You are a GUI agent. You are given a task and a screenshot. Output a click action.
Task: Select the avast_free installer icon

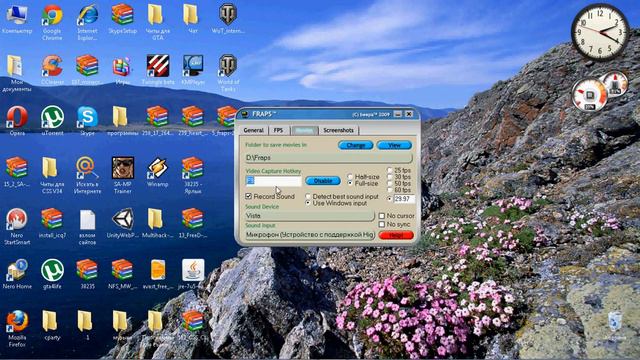pyautogui.click(x=158, y=274)
